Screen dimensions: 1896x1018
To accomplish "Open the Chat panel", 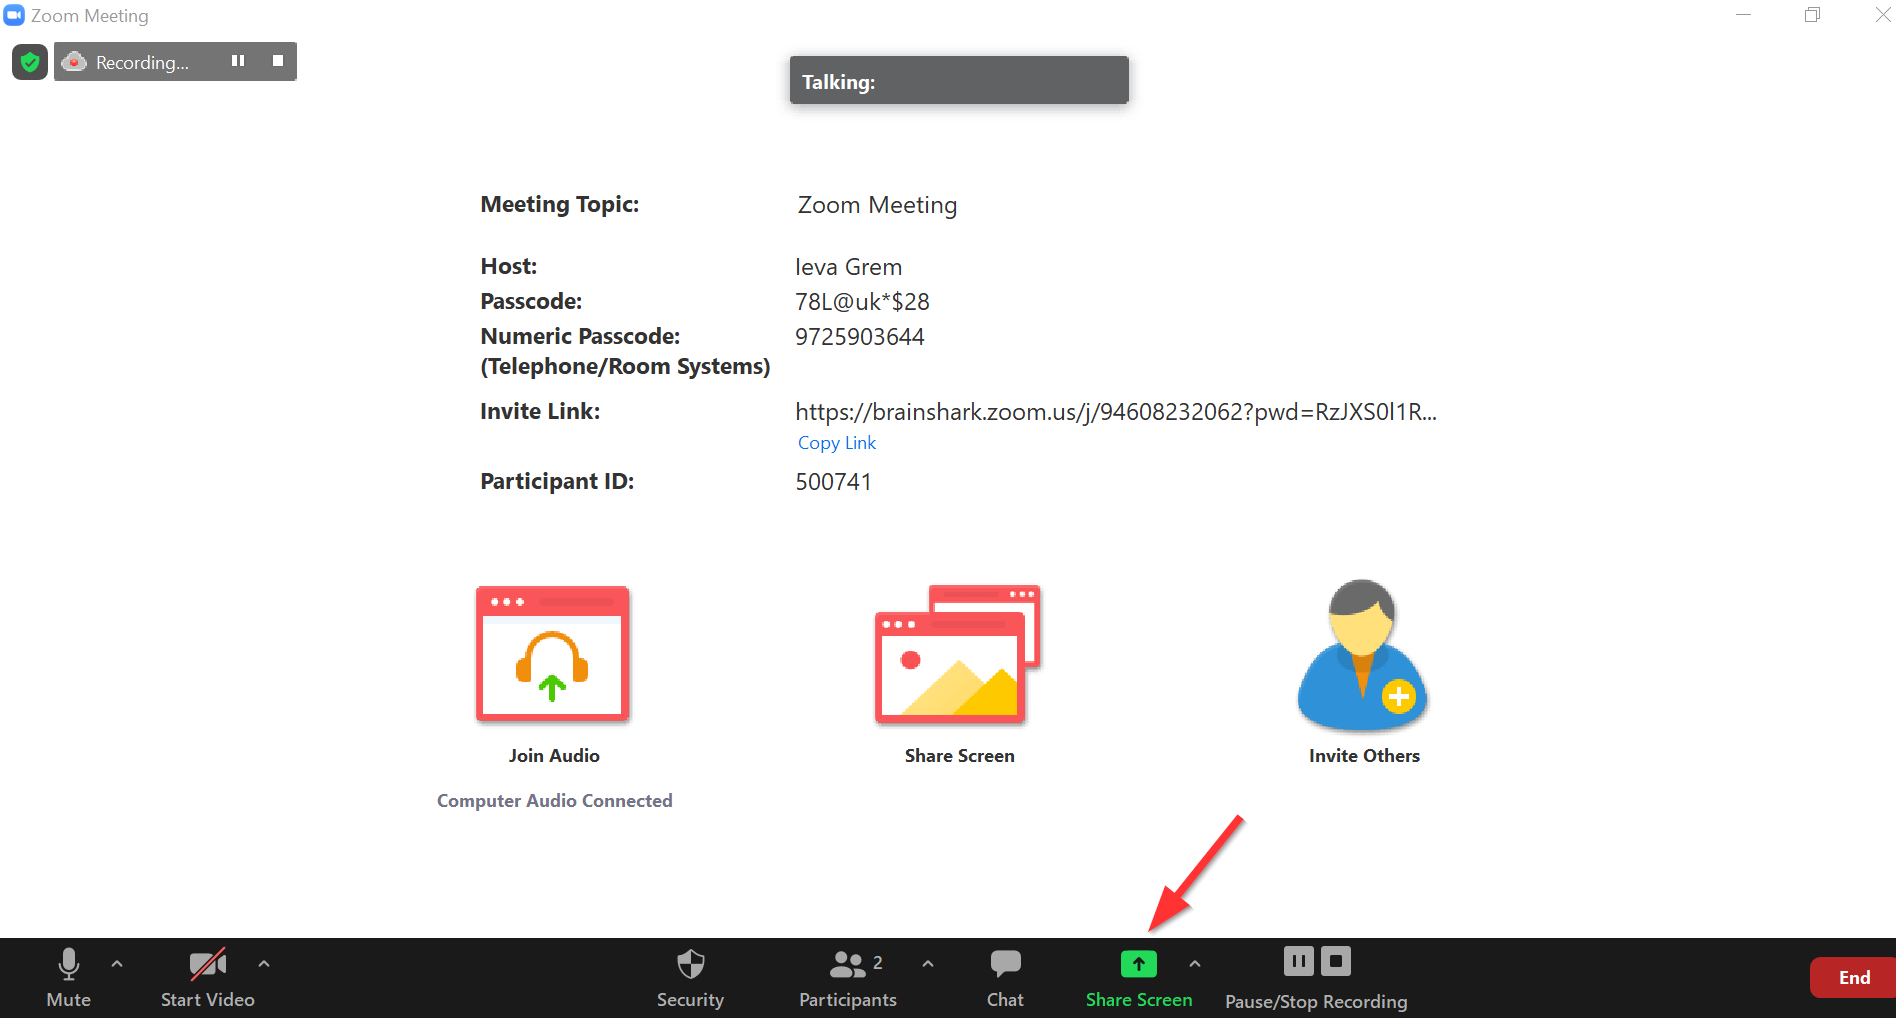I will pos(1005,977).
